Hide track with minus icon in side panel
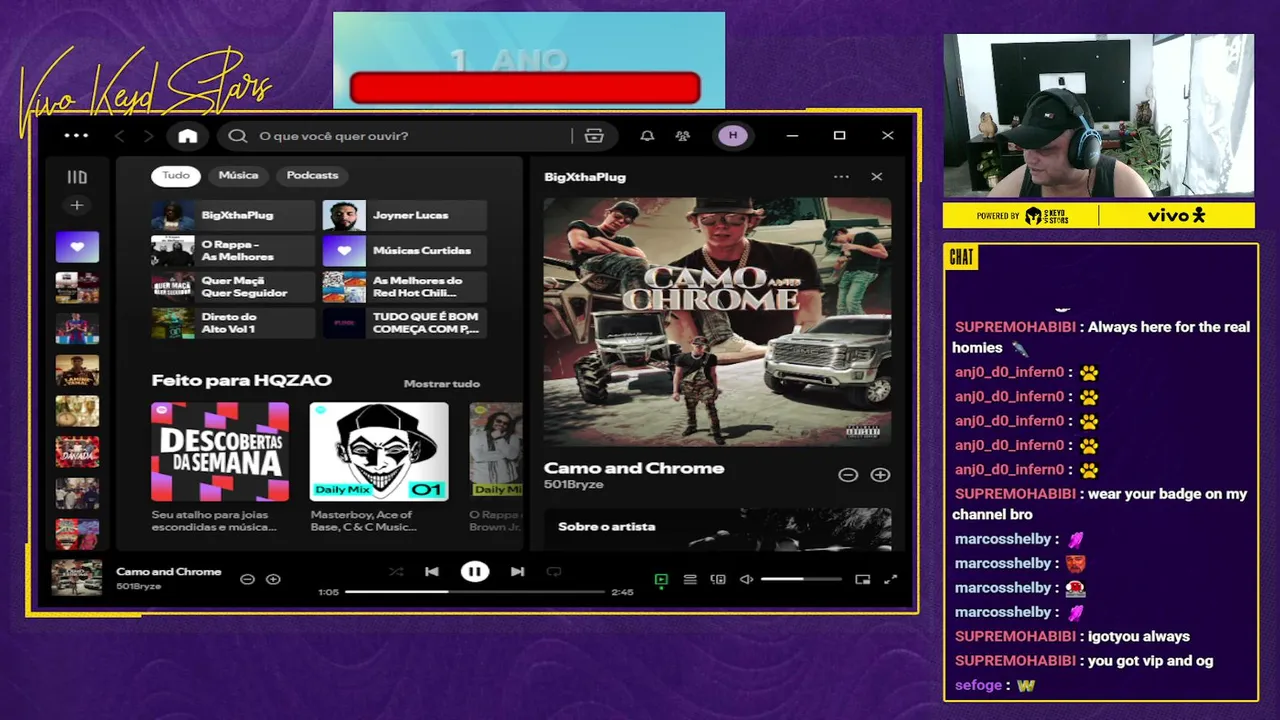The width and height of the screenshot is (1280, 720). pos(848,475)
